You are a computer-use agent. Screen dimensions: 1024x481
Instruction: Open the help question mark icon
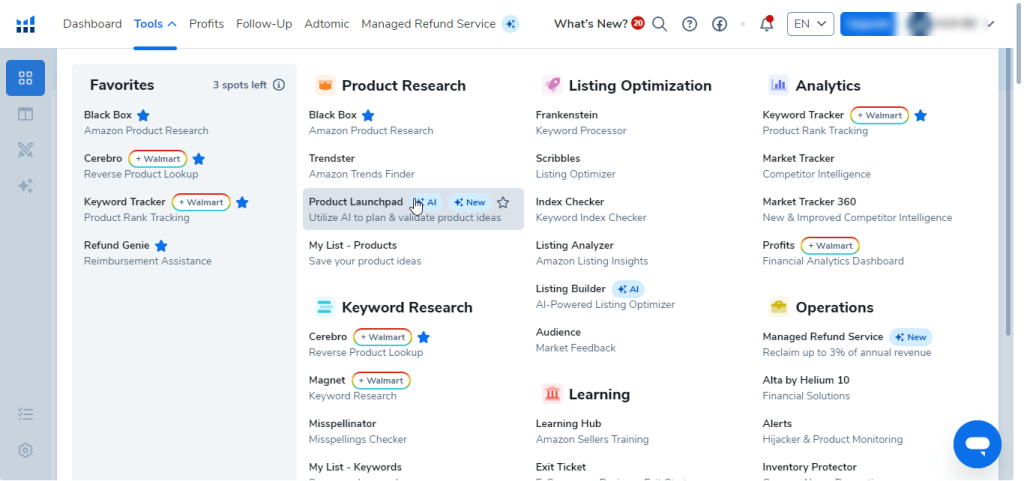[x=690, y=24]
